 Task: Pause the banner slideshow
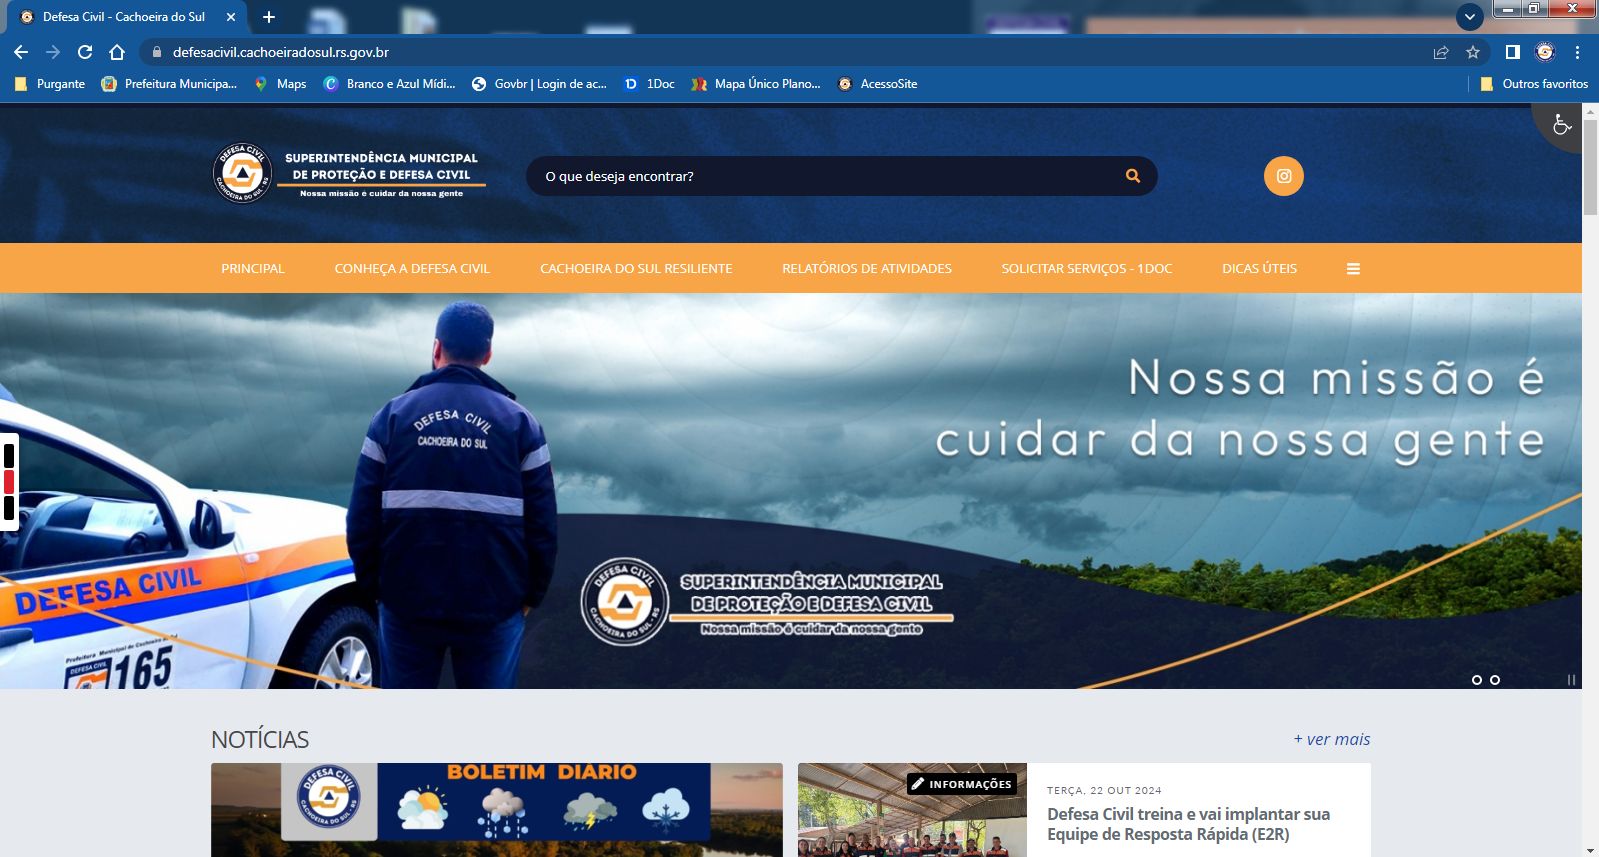coord(1570,680)
